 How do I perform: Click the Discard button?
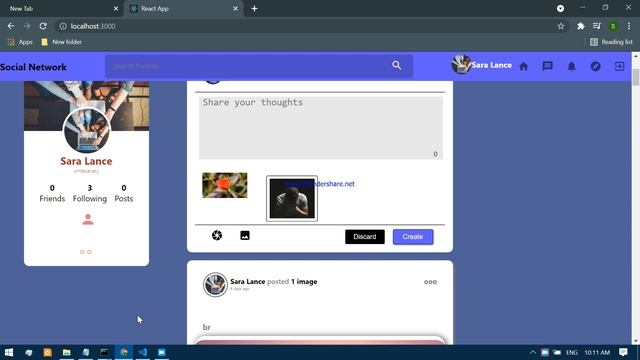[x=364, y=237]
